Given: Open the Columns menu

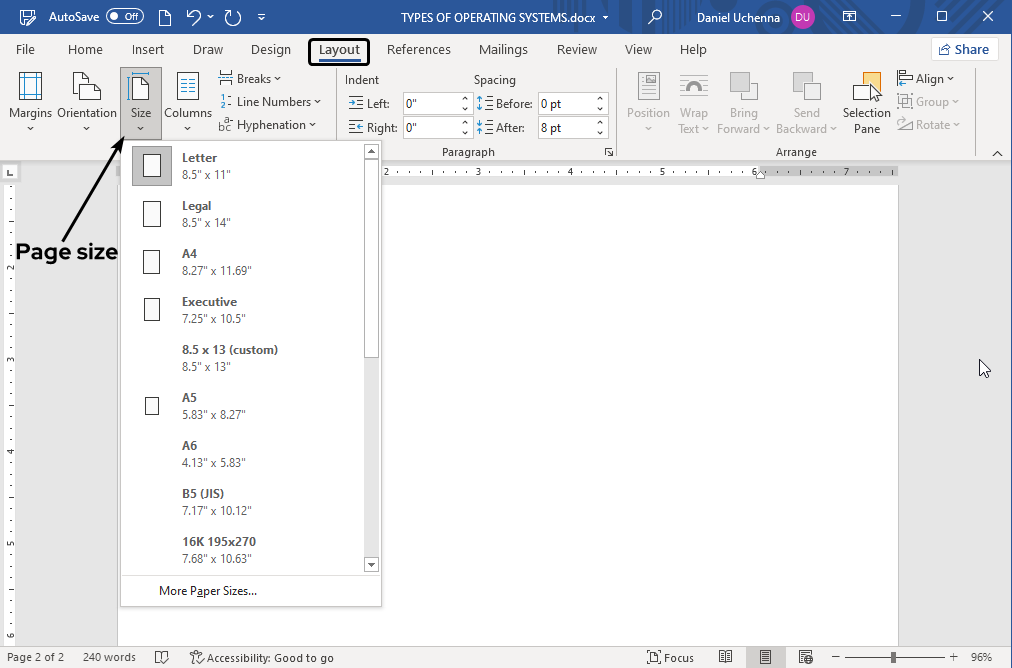Looking at the screenshot, I should 187,102.
